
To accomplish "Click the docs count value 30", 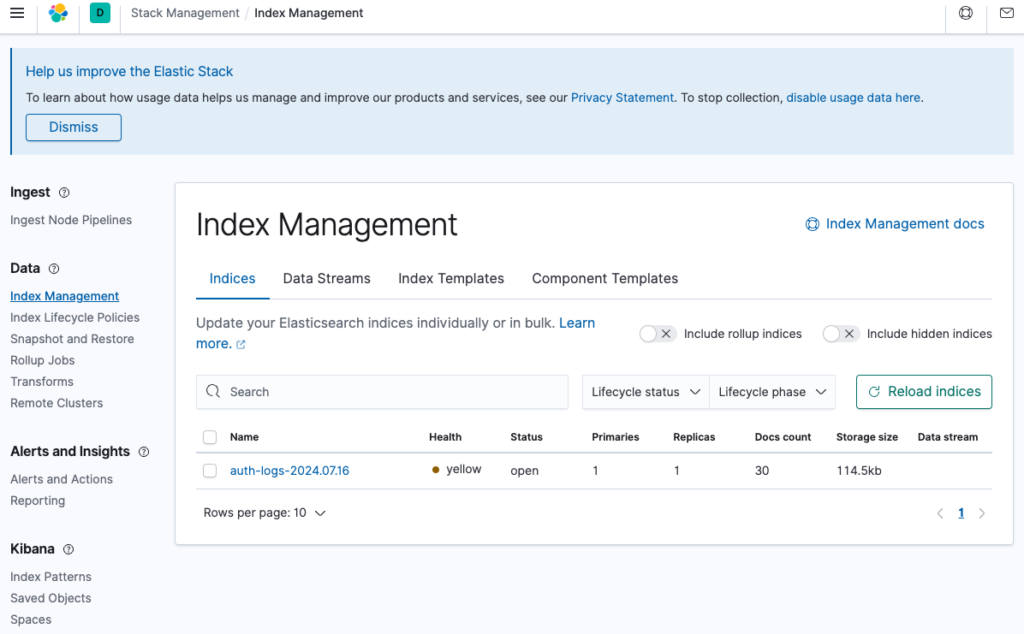I will 762,471.
